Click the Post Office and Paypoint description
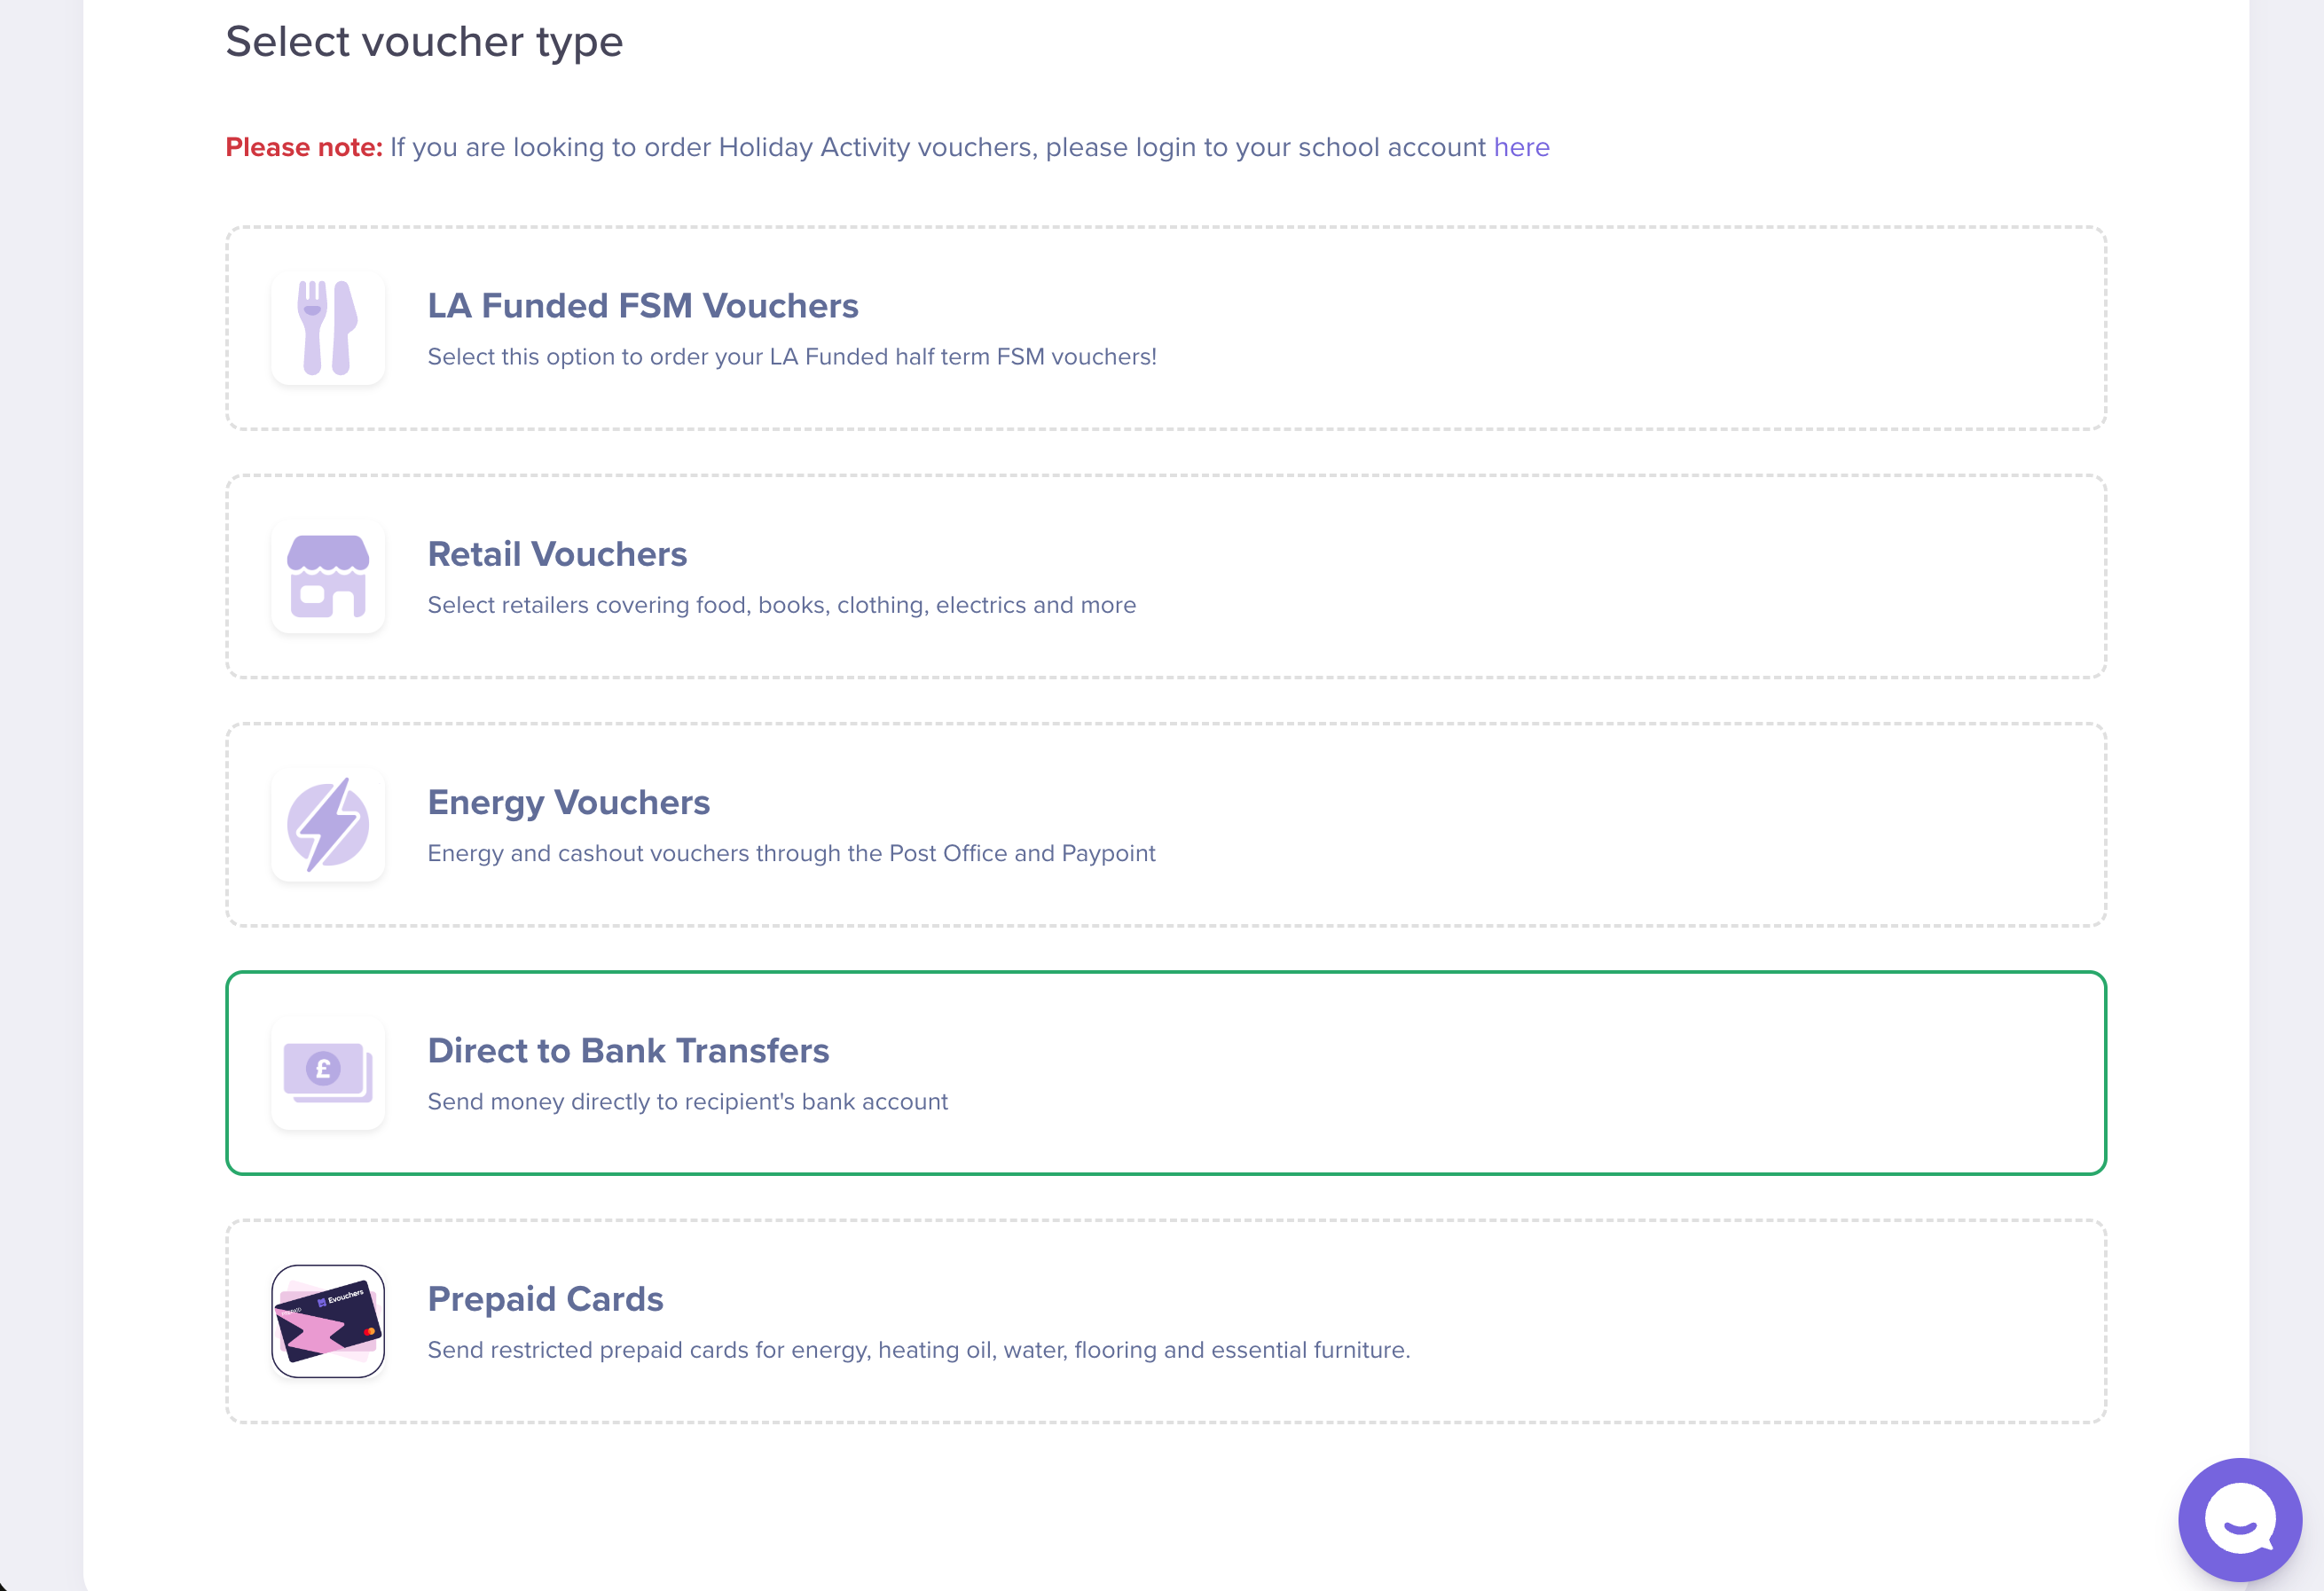 click(791, 853)
